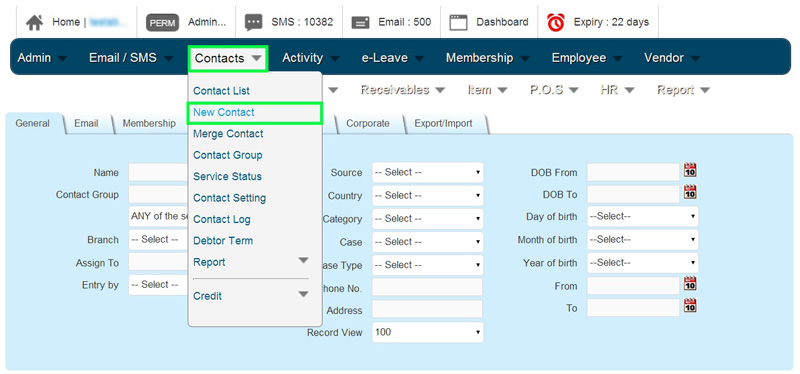
Task: Open the To date calendar picker
Action: 690,306
